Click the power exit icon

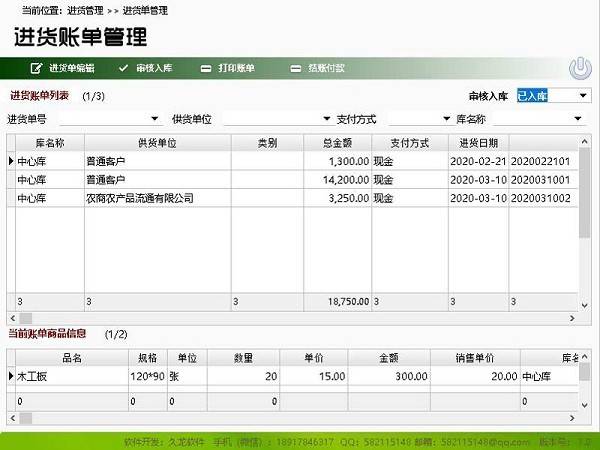580,68
